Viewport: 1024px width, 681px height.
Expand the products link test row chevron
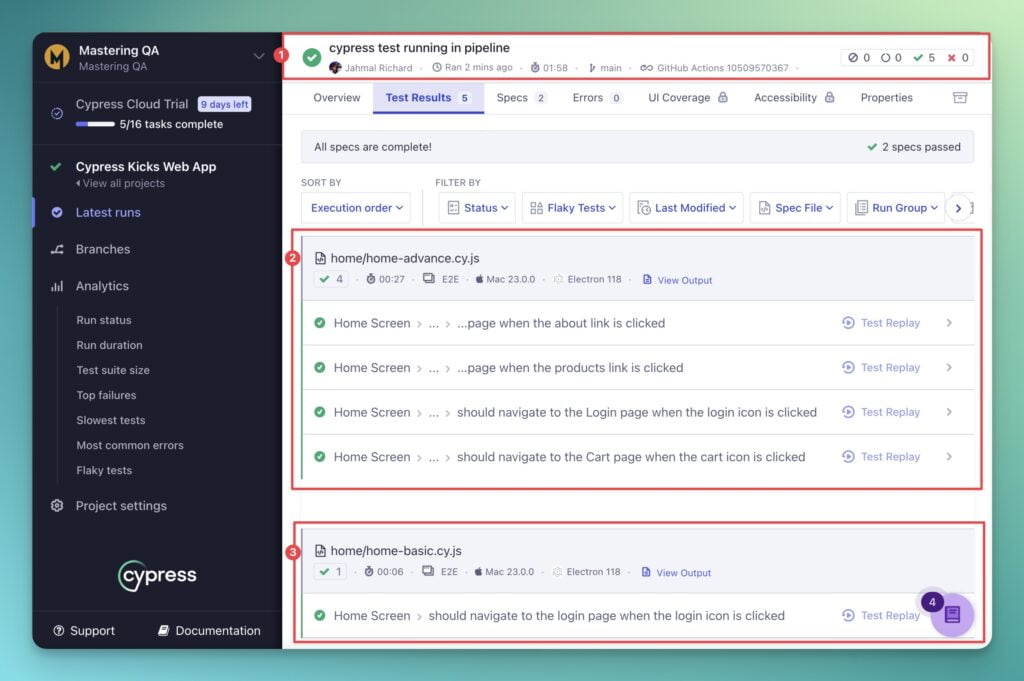tap(949, 368)
